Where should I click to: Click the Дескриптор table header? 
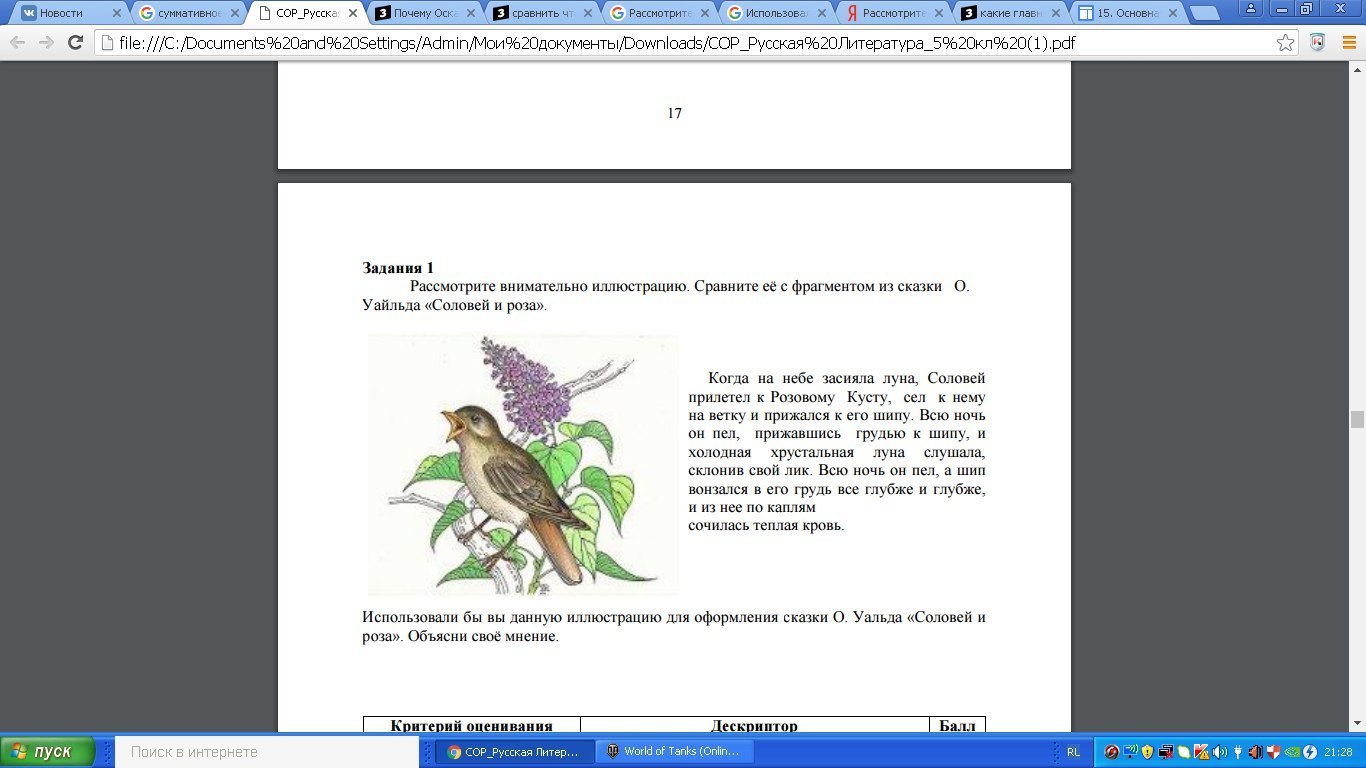[754, 726]
